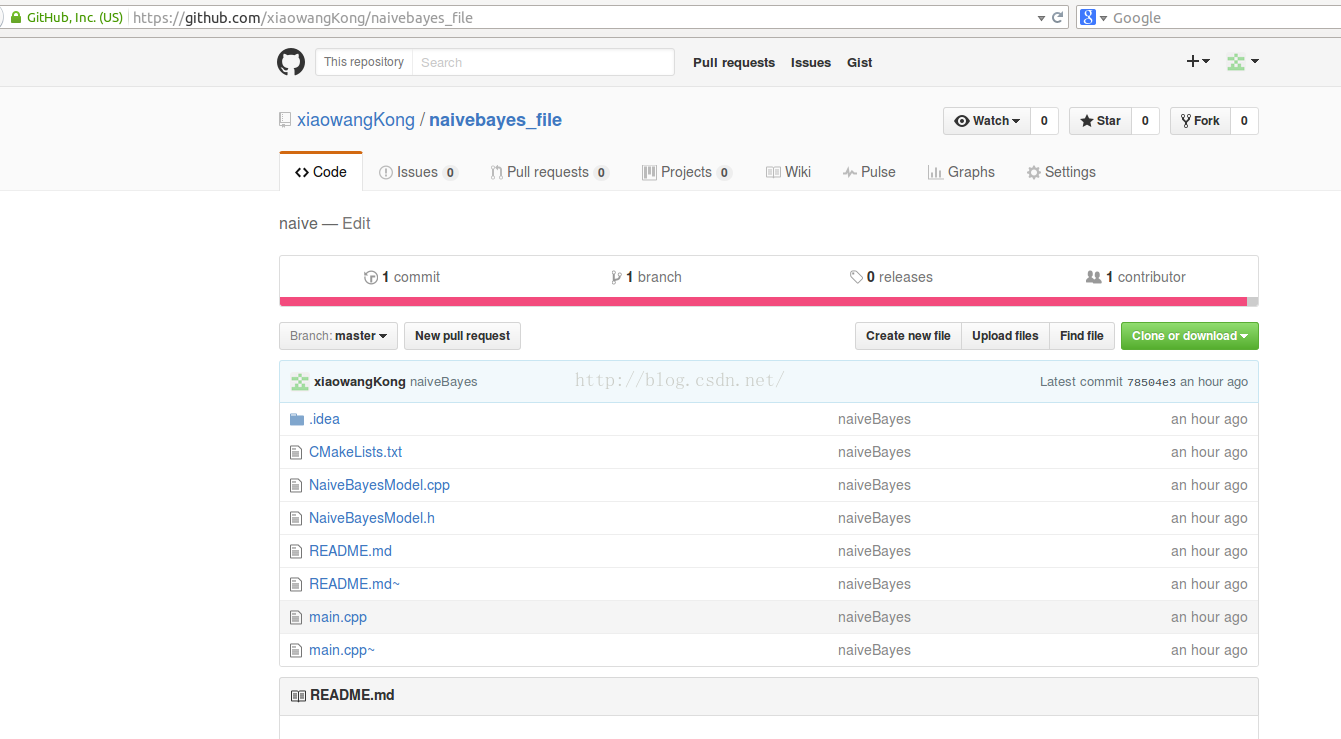Focus the browser Google search box
1341x739 pixels.
point(1224,18)
